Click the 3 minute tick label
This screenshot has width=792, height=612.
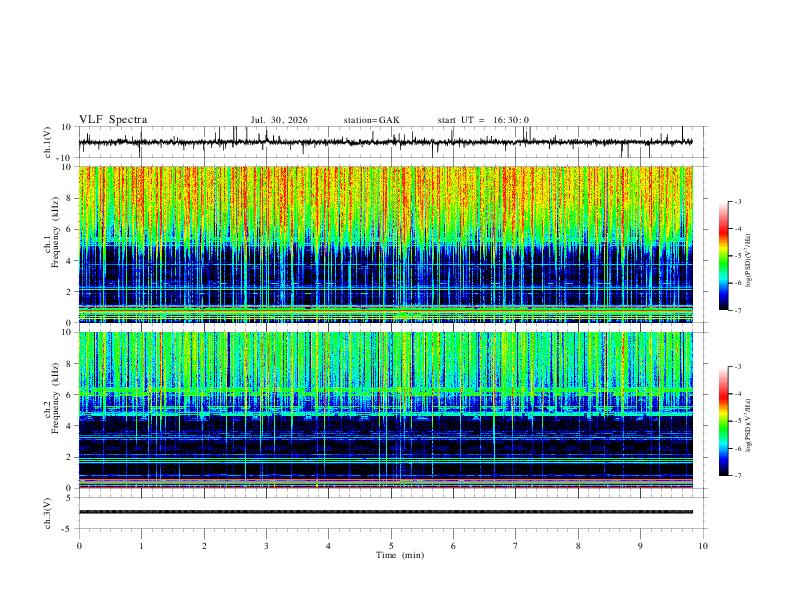pyautogui.click(x=266, y=546)
